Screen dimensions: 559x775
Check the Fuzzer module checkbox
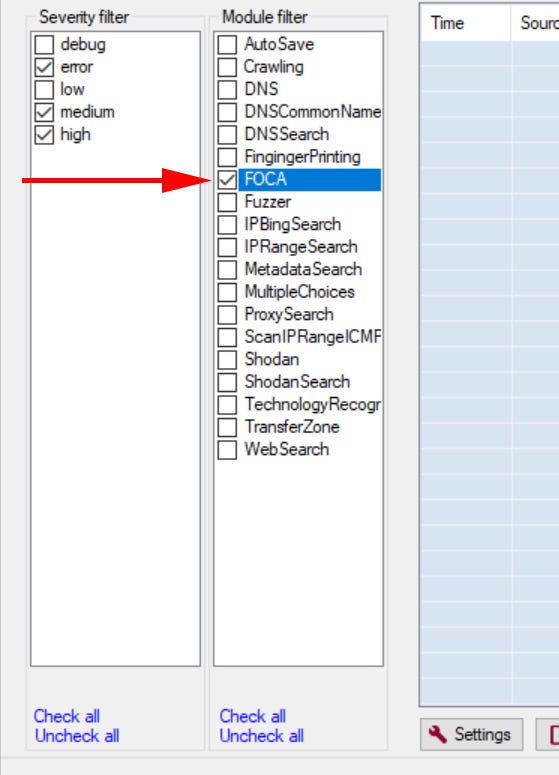pyautogui.click(x=227, y=202)
